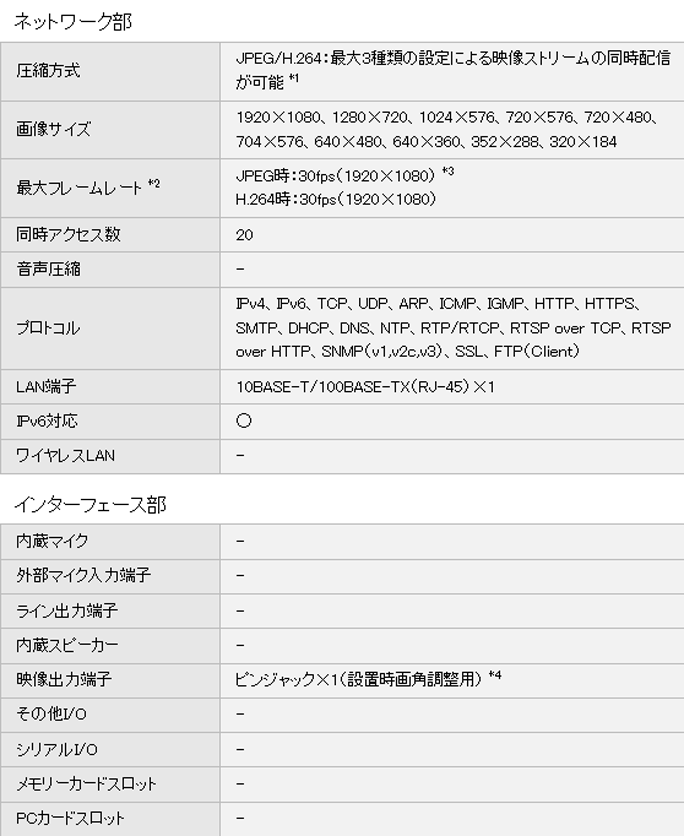Click the 同時アクセス数 value 20
This screenshot has width=684, height=836.
pos(245,235)
